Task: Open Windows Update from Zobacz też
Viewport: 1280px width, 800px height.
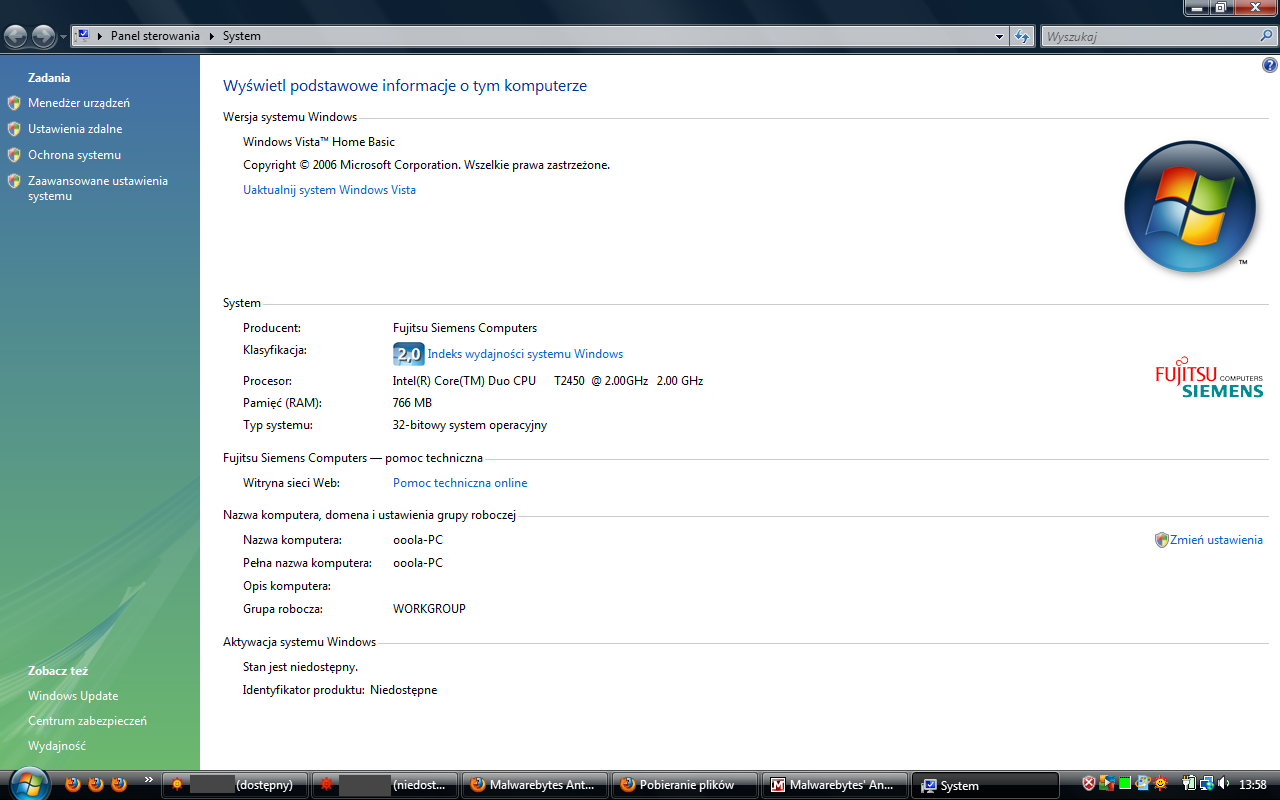Action: [x=73, y=696]
